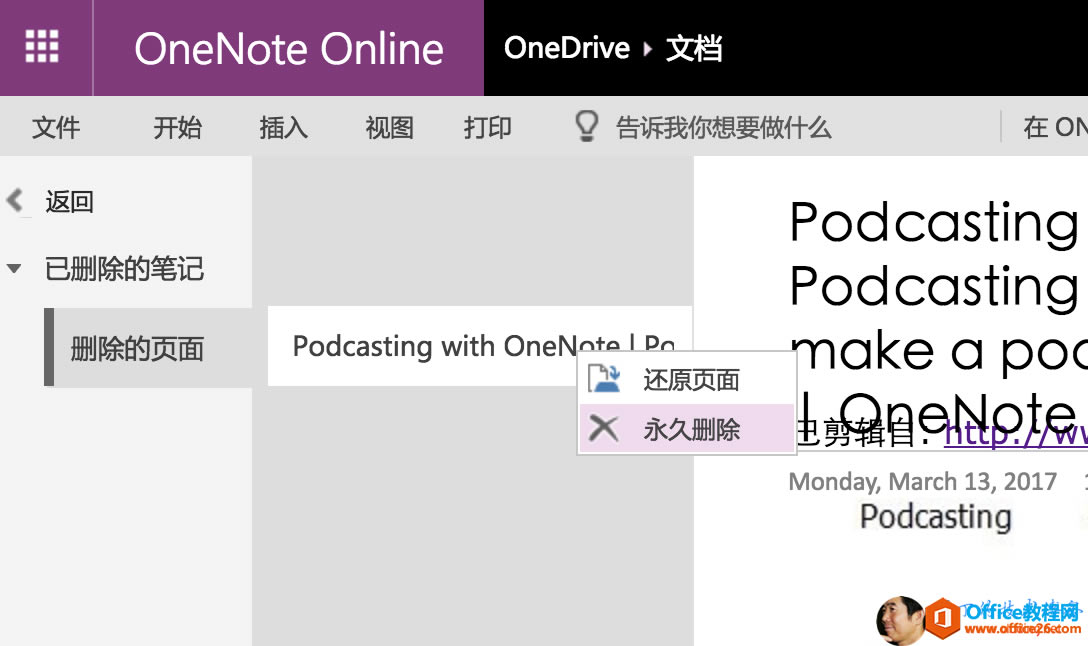The image size is (1088, 646).
Task: Click the X icon beside 永久删除
Action: tap(604, 428)
